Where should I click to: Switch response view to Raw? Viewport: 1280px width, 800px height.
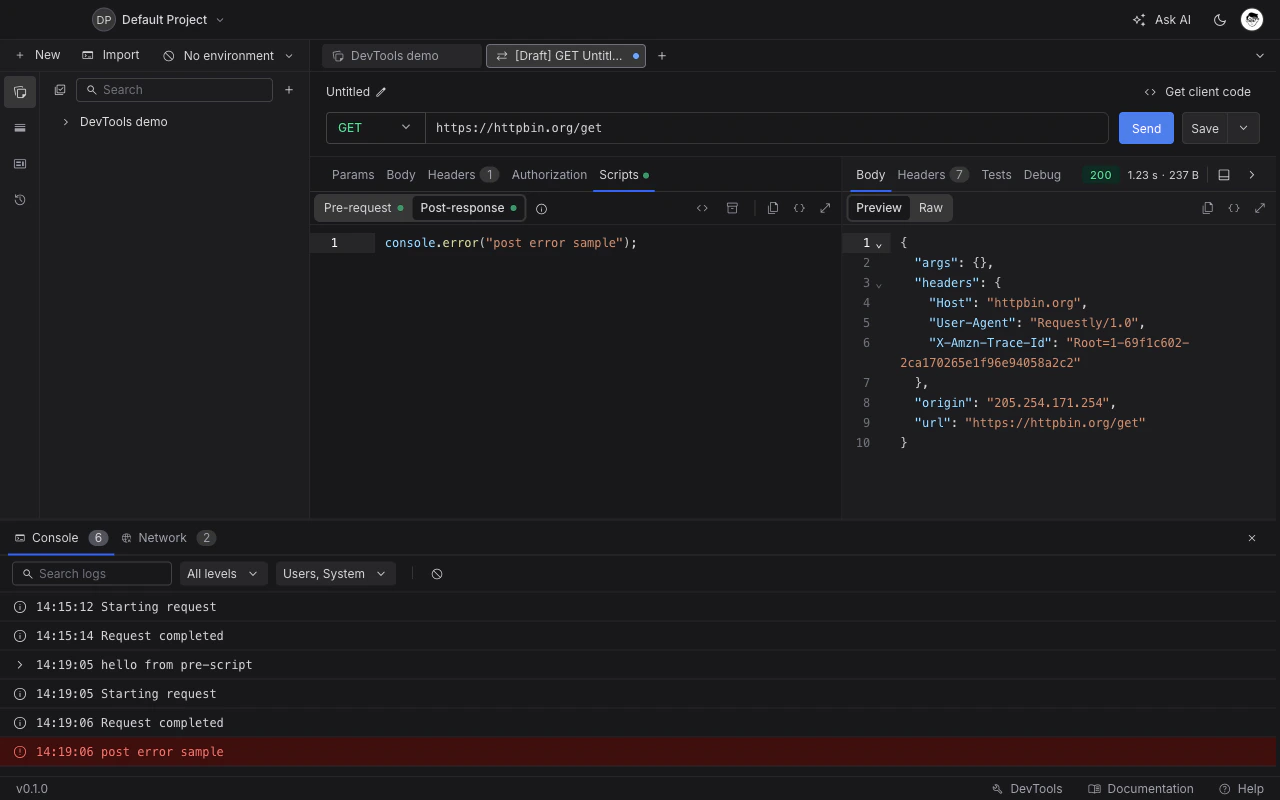pyautogui.click(x=931, y=208)
